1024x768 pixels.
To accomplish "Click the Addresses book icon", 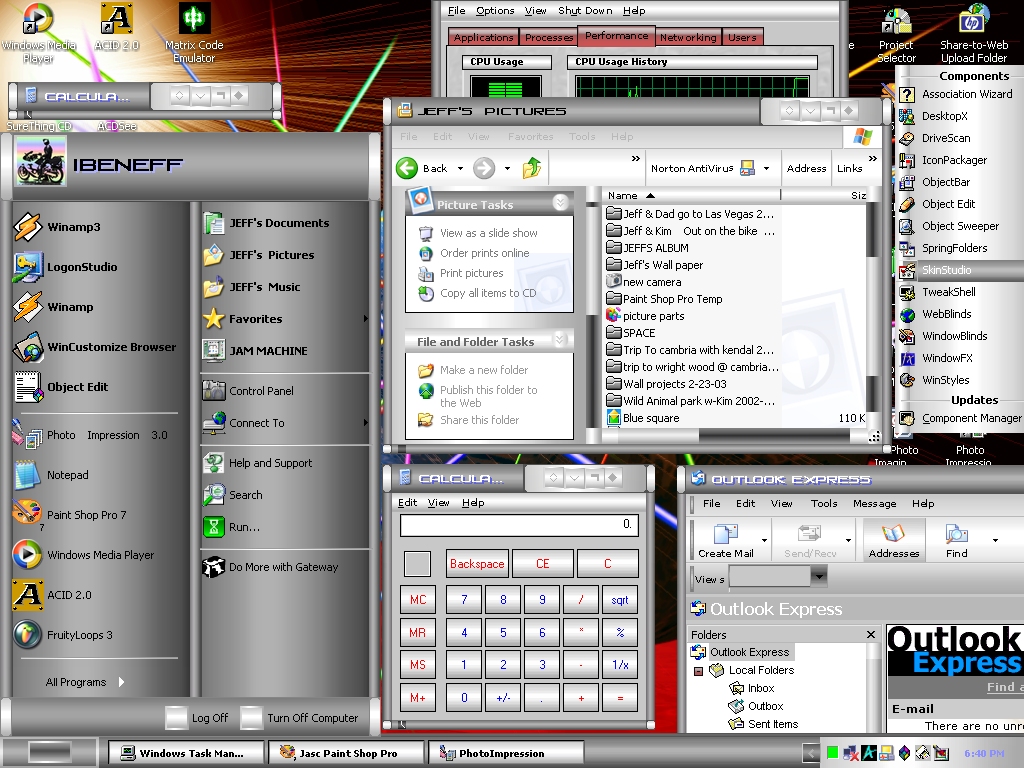I will pos(893,534).
